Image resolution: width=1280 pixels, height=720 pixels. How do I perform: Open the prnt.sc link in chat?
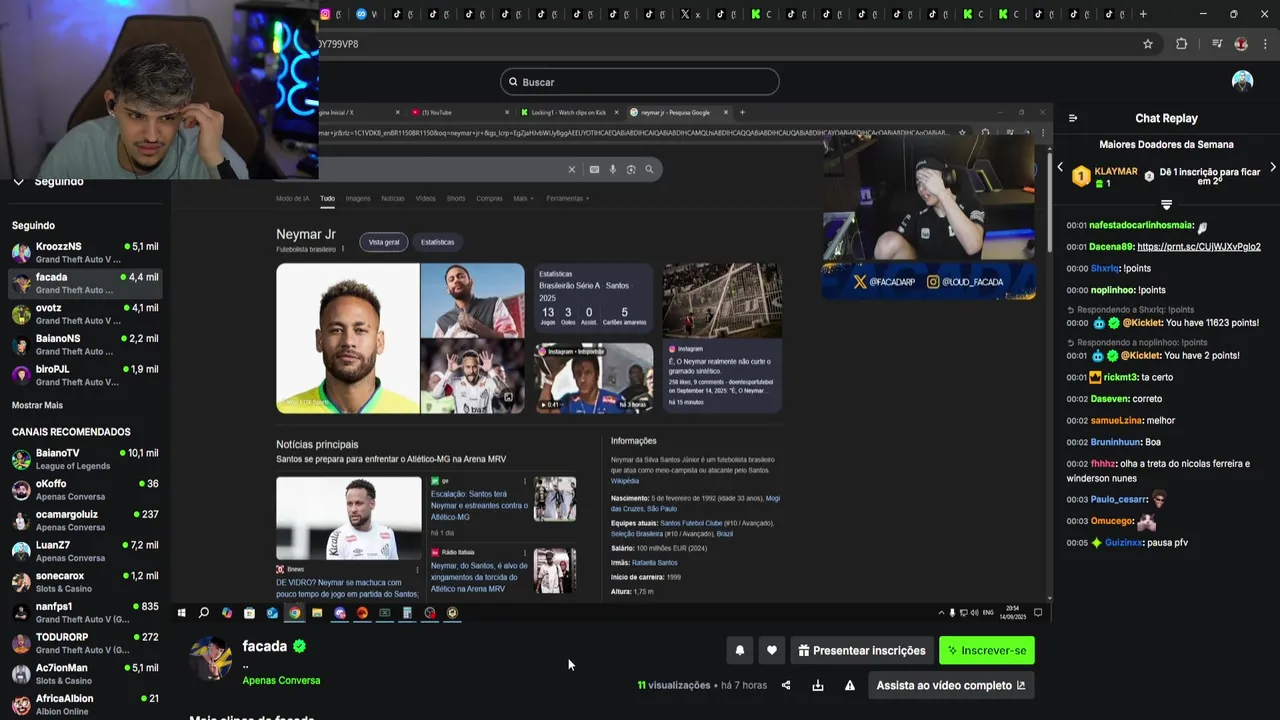pos(1199,247)
